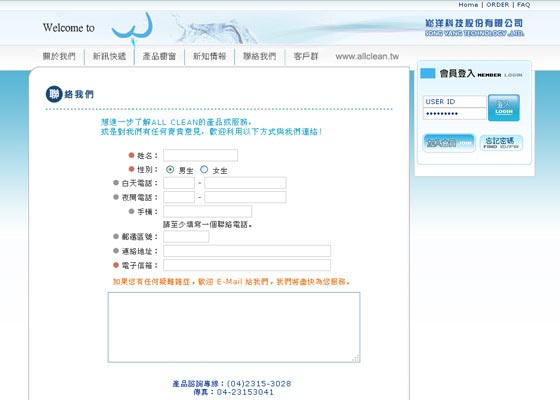Open the 客戶群 menu item
Image resolution: width=560 pixels, height=400 pixels.
[x=306, y=56]
